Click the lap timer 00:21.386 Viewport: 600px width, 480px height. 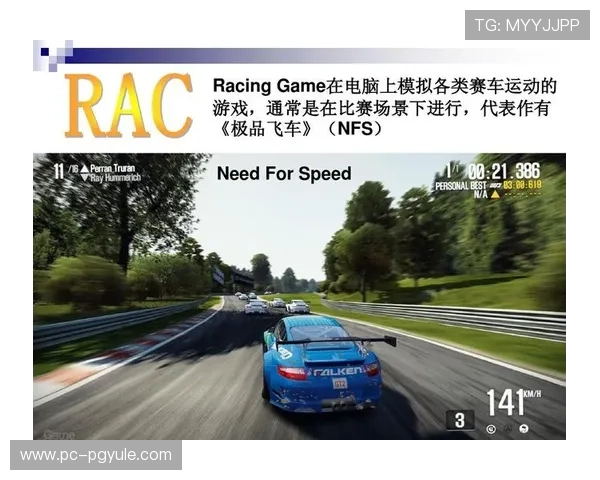pos(503,171)
